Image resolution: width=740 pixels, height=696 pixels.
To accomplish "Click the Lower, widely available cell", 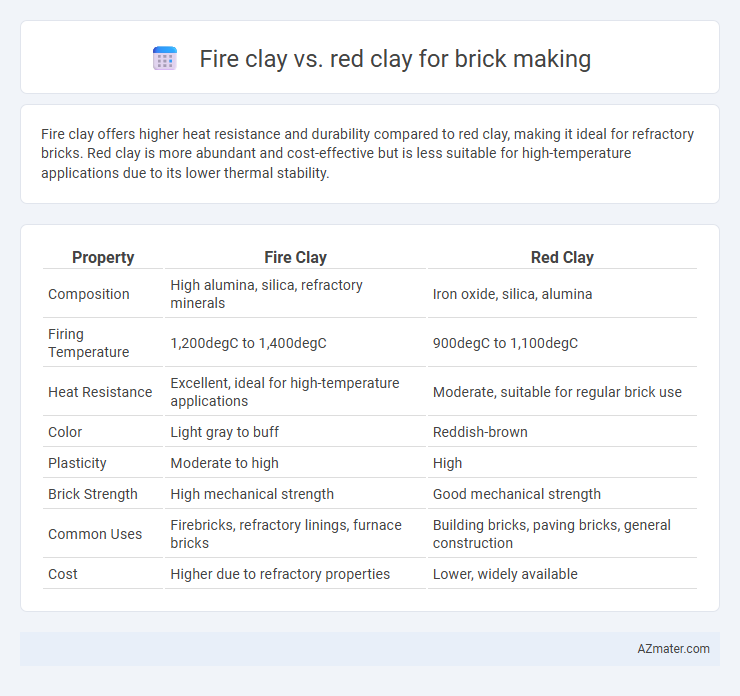I will point(505,574).
